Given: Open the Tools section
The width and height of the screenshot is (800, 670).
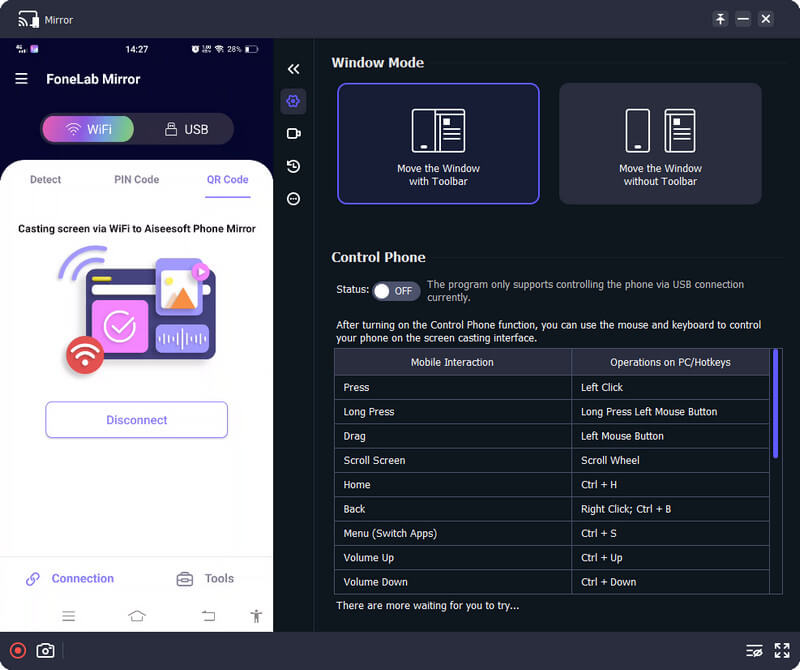Looking at the screenshot, I should tap(205, 578).
